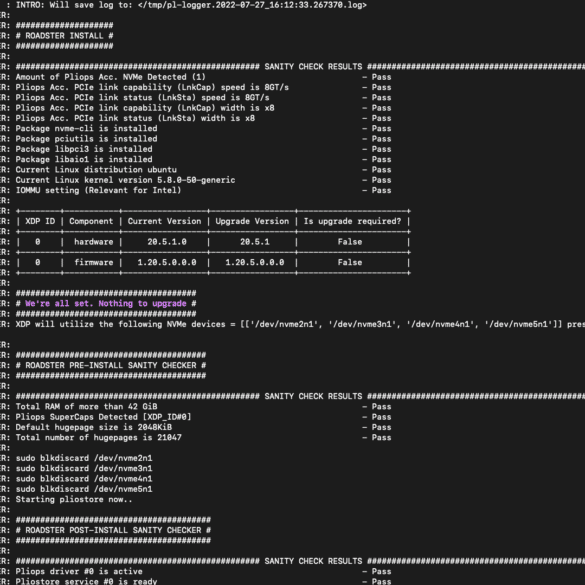
Task: Click the upgrade version 20.5.1 cell
Action: [x=255, y=242]
